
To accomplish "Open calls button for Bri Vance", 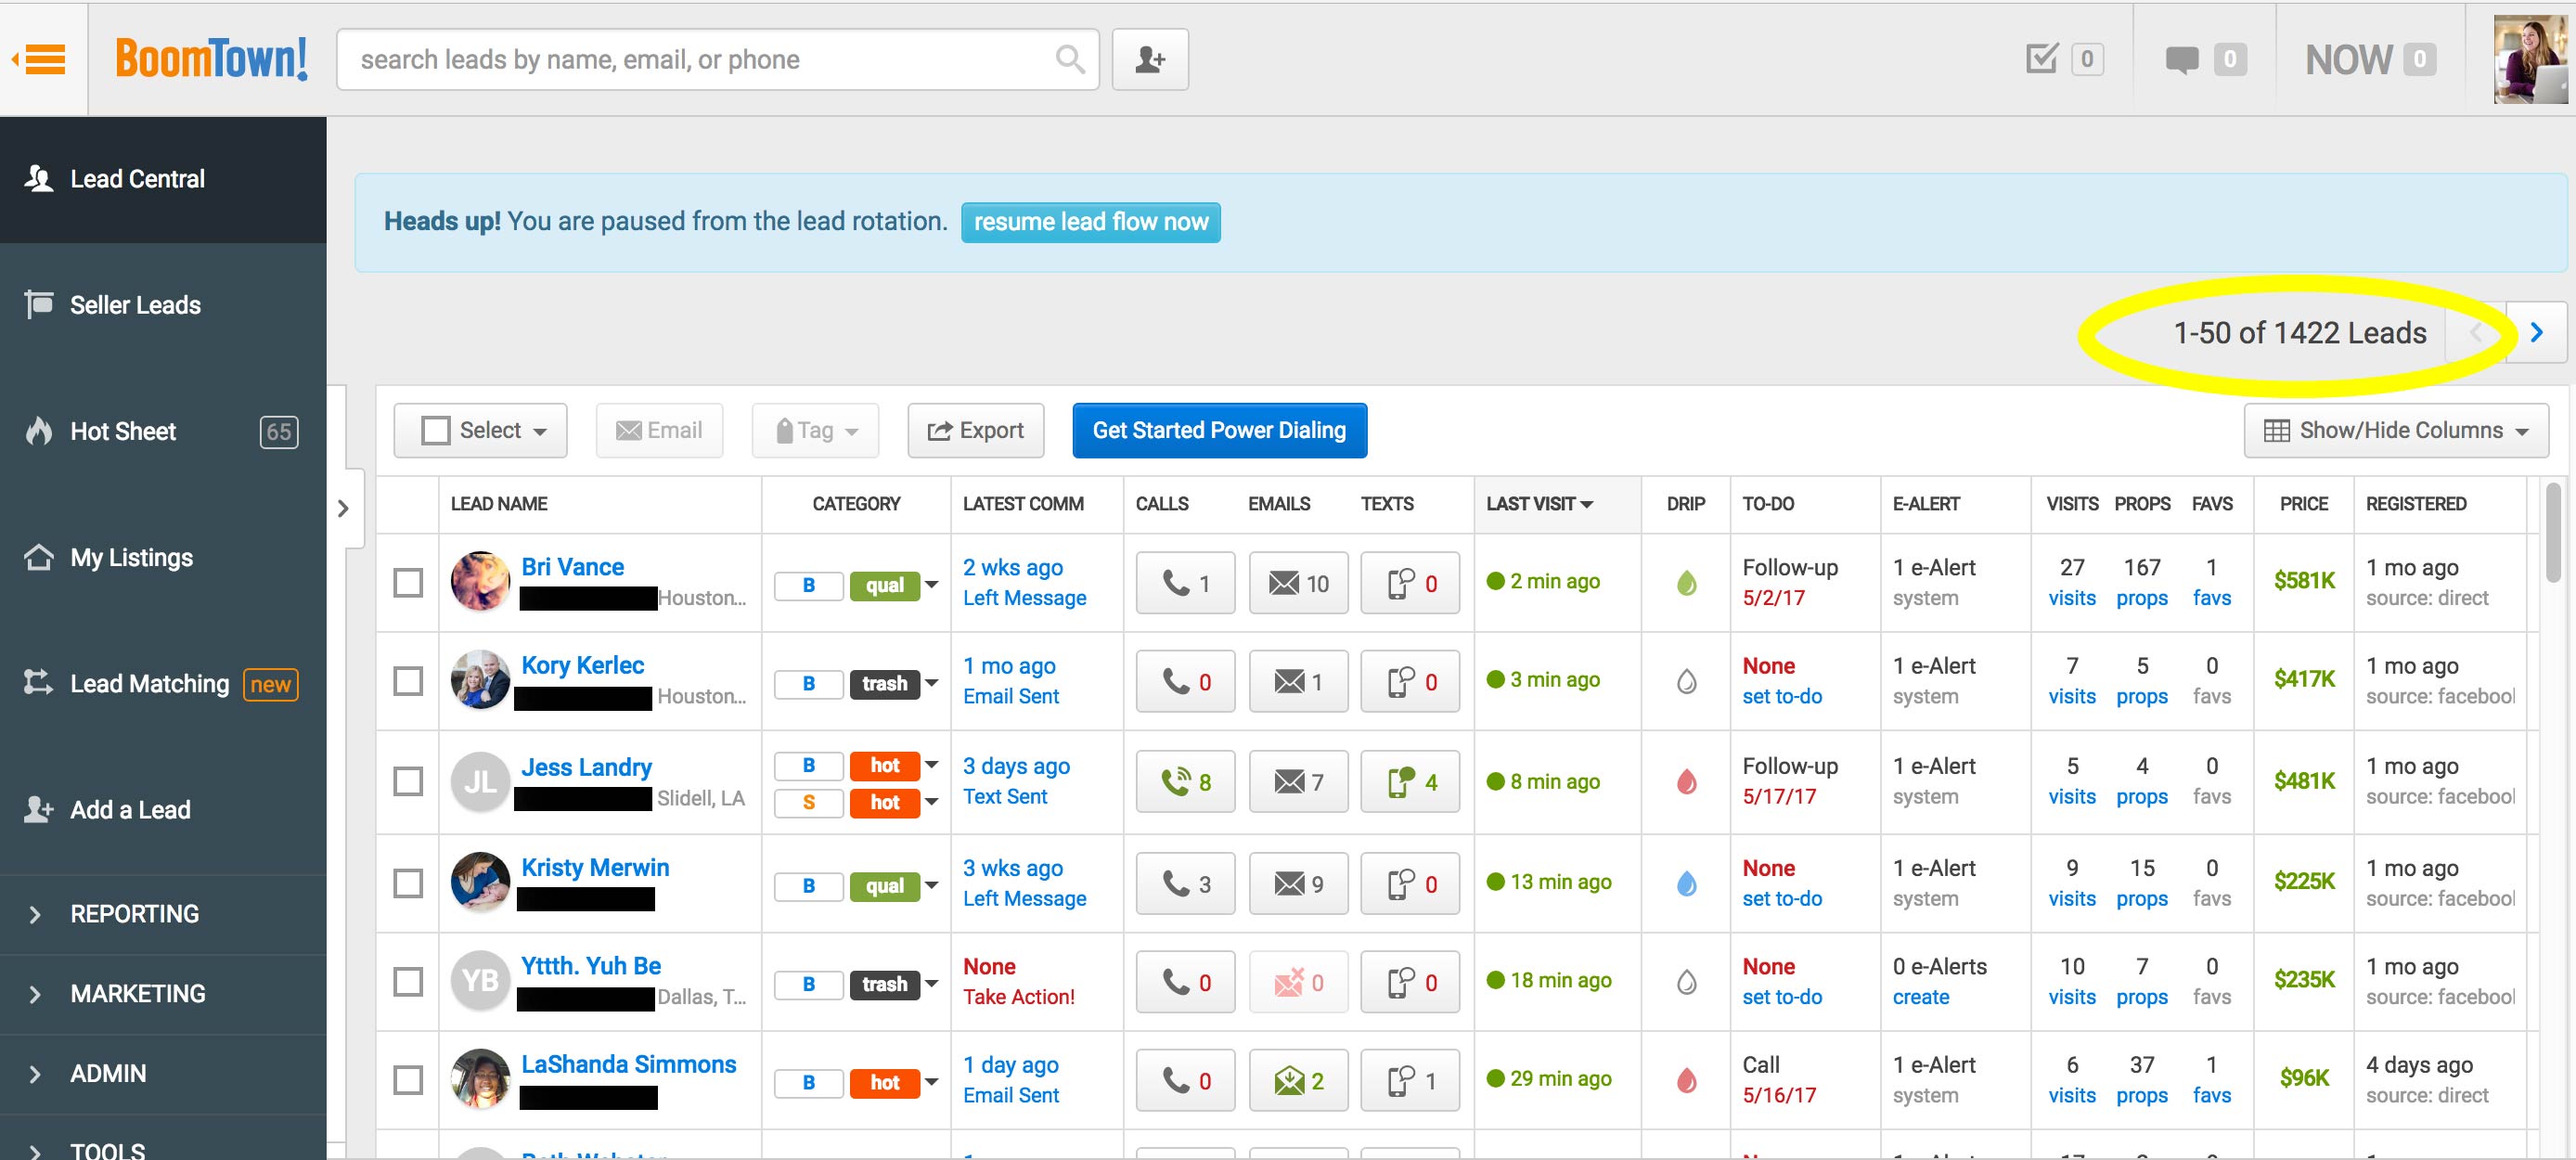I will [x=1185, y=583].
